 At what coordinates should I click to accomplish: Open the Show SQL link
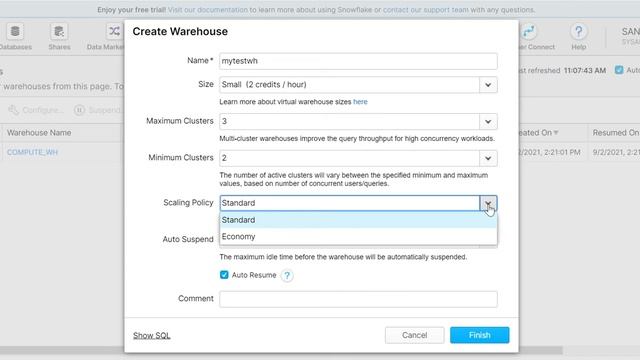click(x=151, y=336)
